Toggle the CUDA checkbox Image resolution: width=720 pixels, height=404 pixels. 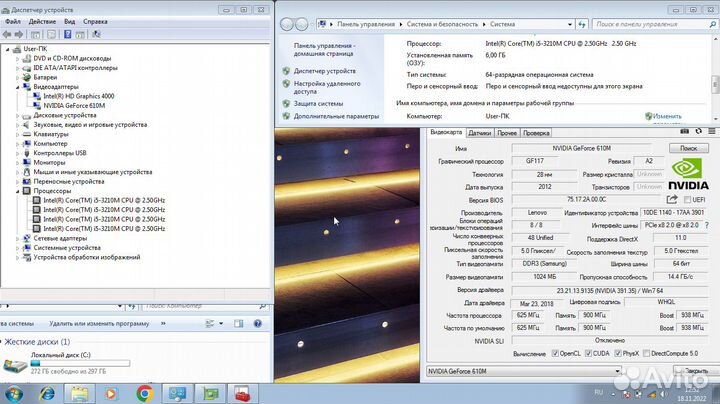(588, 354)
